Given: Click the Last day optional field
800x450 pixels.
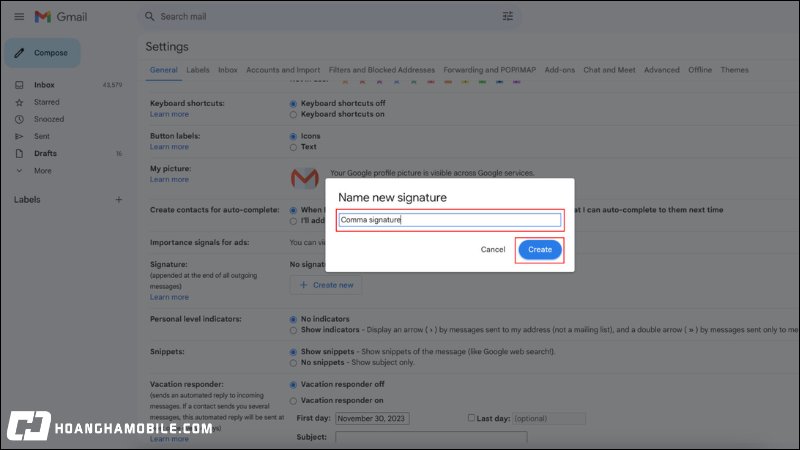Looking at the screenshot, I should 548,418.
